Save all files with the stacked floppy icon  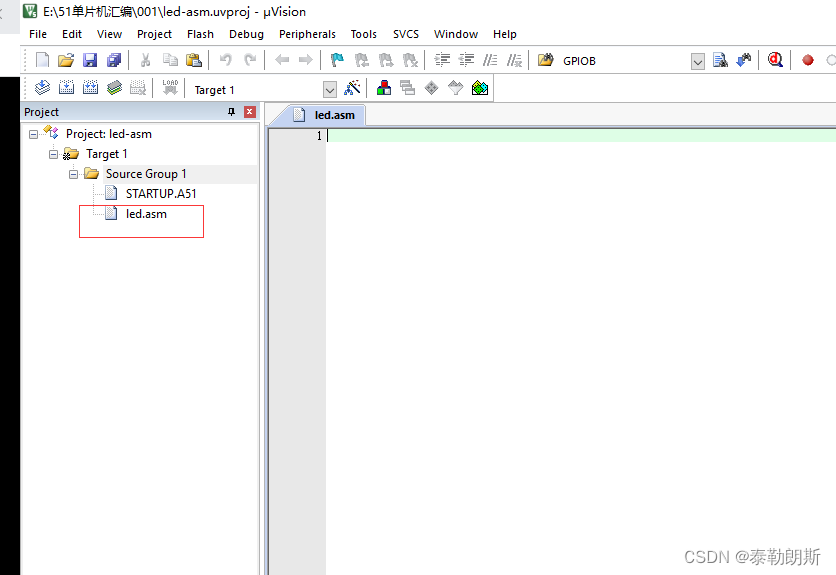coord(114,60)
